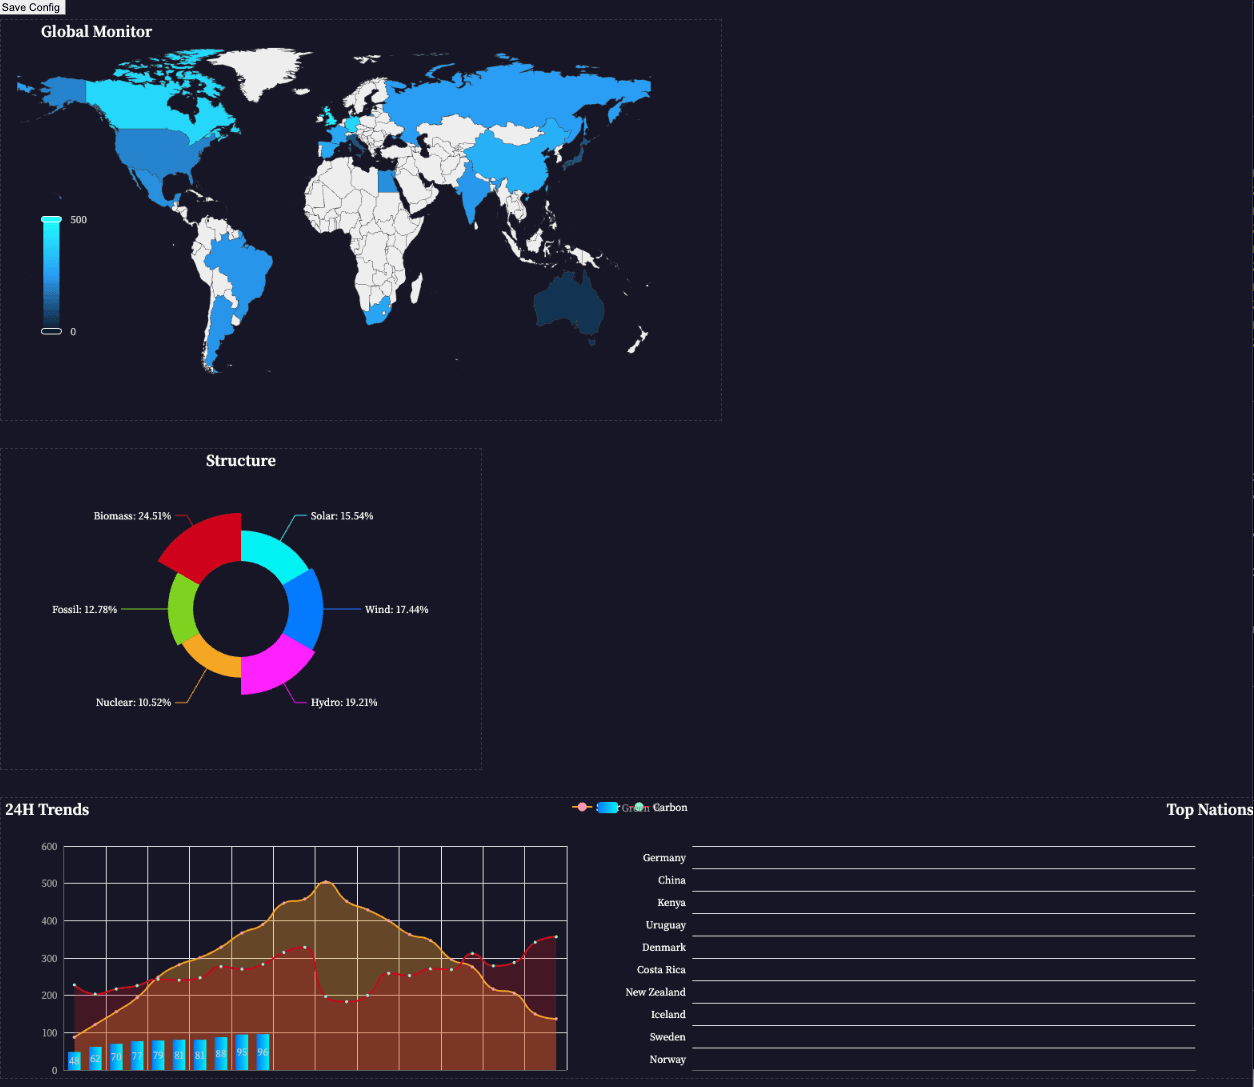Toggle the blue gradient bar legend marker

tap(607, 807)
